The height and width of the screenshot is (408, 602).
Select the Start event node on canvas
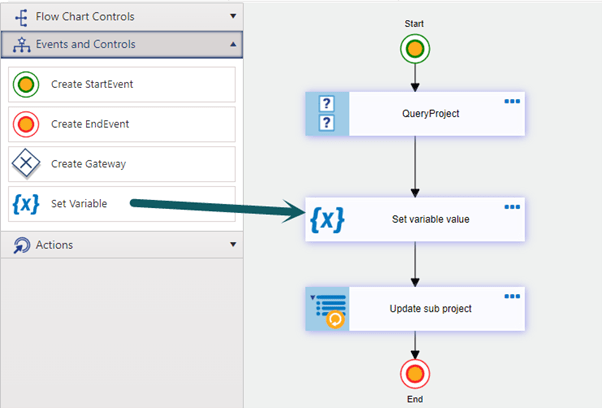tap(415, 49)
